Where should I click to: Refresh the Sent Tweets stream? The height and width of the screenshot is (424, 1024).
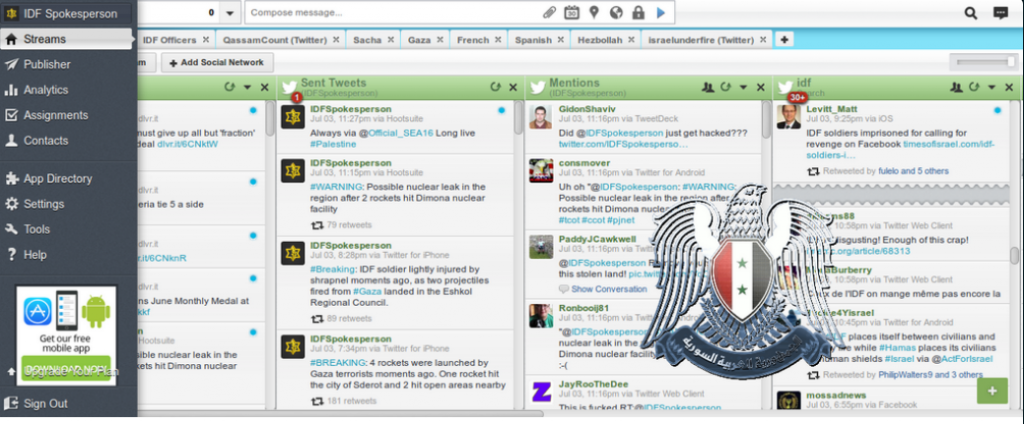pos(496,87)
